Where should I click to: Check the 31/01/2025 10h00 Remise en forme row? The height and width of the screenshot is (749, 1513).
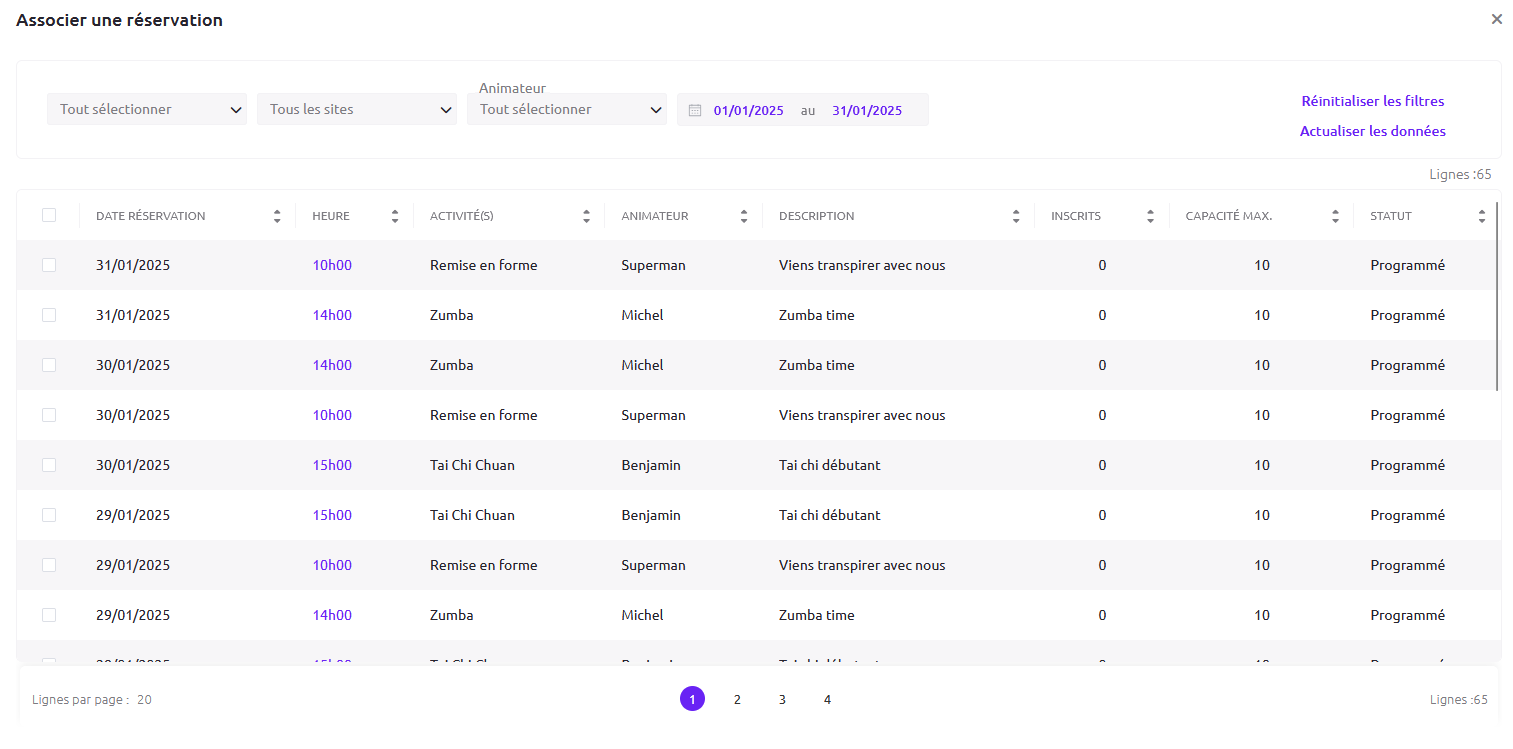pyautogui.click(x=49, y=265)
